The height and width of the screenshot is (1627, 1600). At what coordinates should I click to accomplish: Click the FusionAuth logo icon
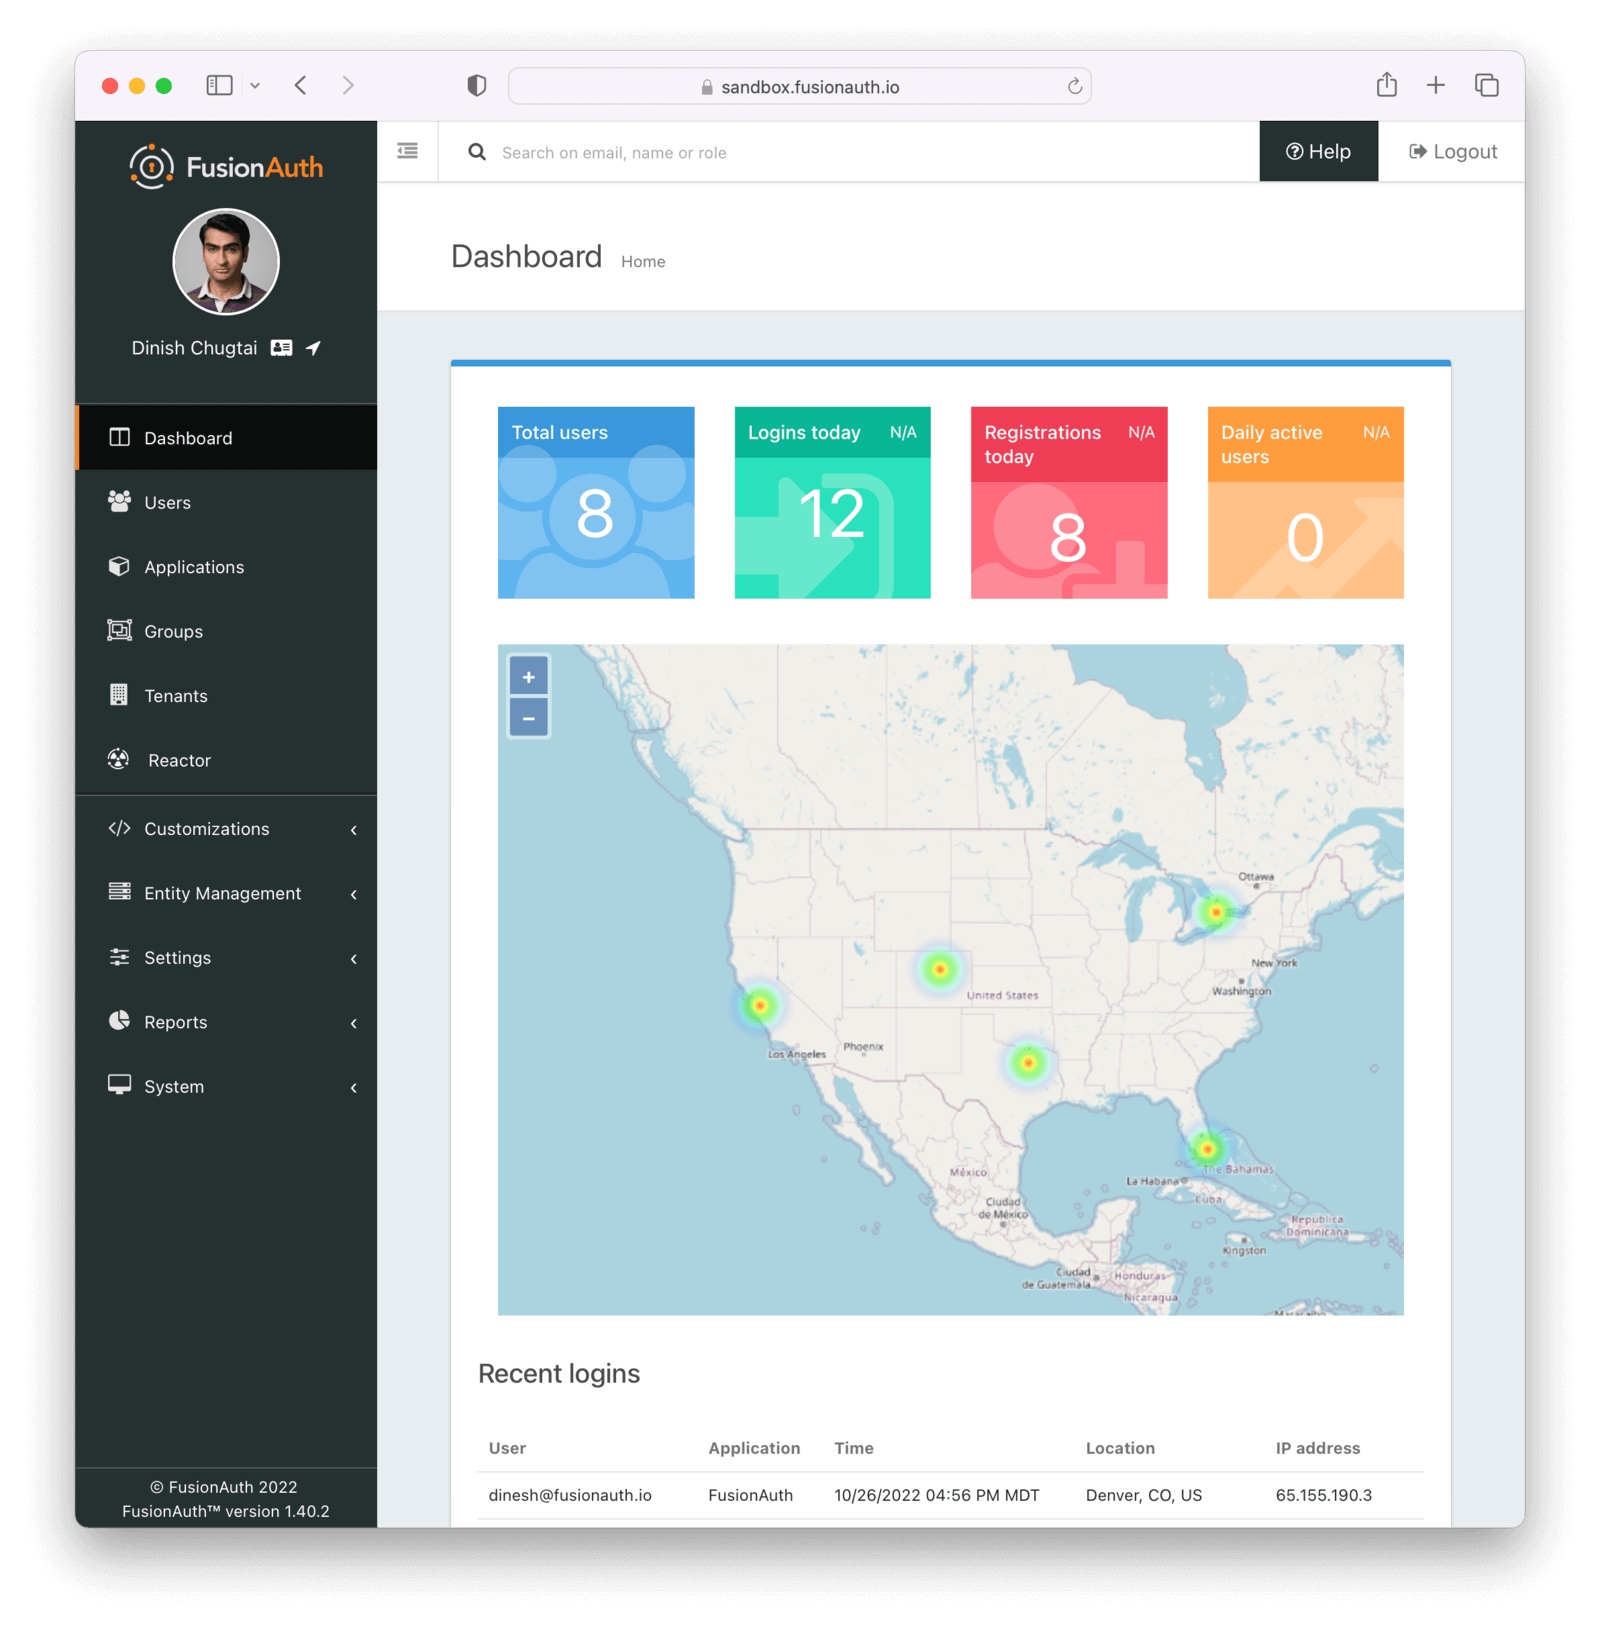(152, 166)
